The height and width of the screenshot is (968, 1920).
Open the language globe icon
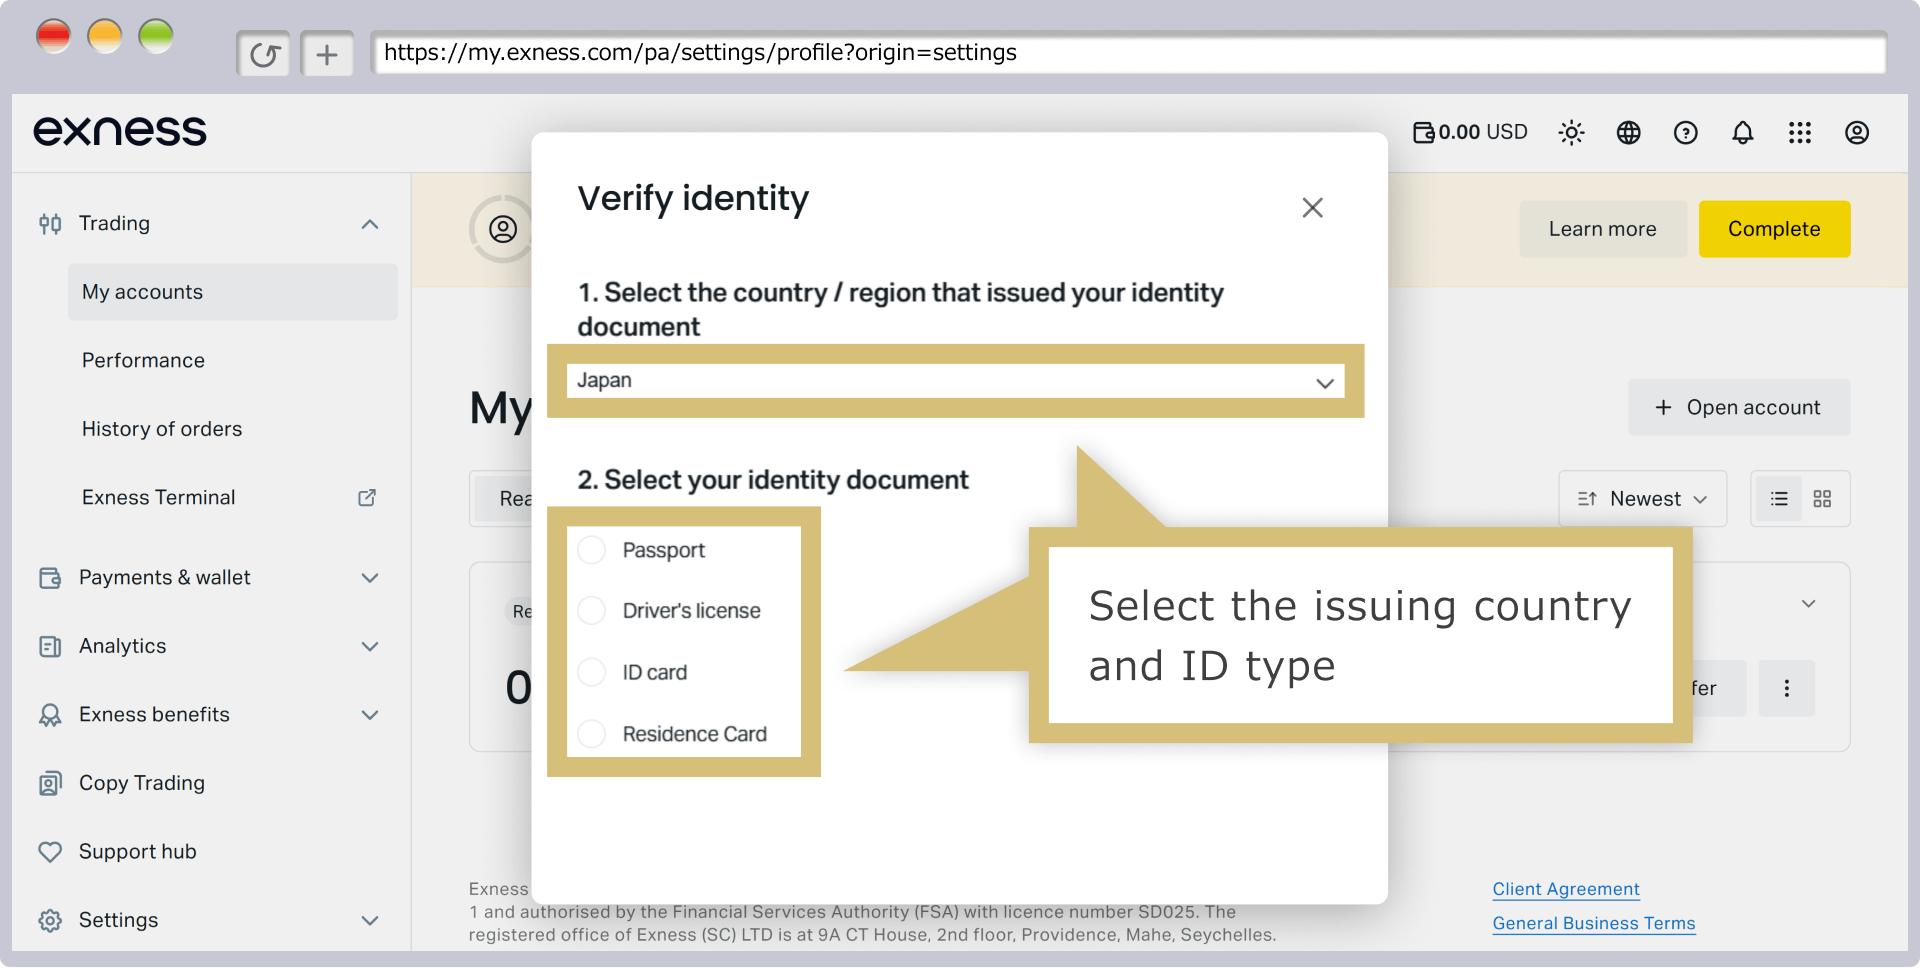[x=1628, y=132]
